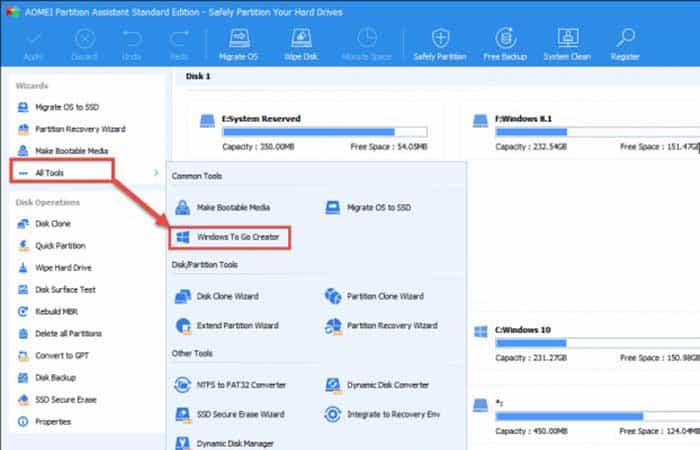Choose Migrate OS to SSD in the Wizards sidebar
The height and width of the screenshot is (450, 700).
click(x=58, y=107)
